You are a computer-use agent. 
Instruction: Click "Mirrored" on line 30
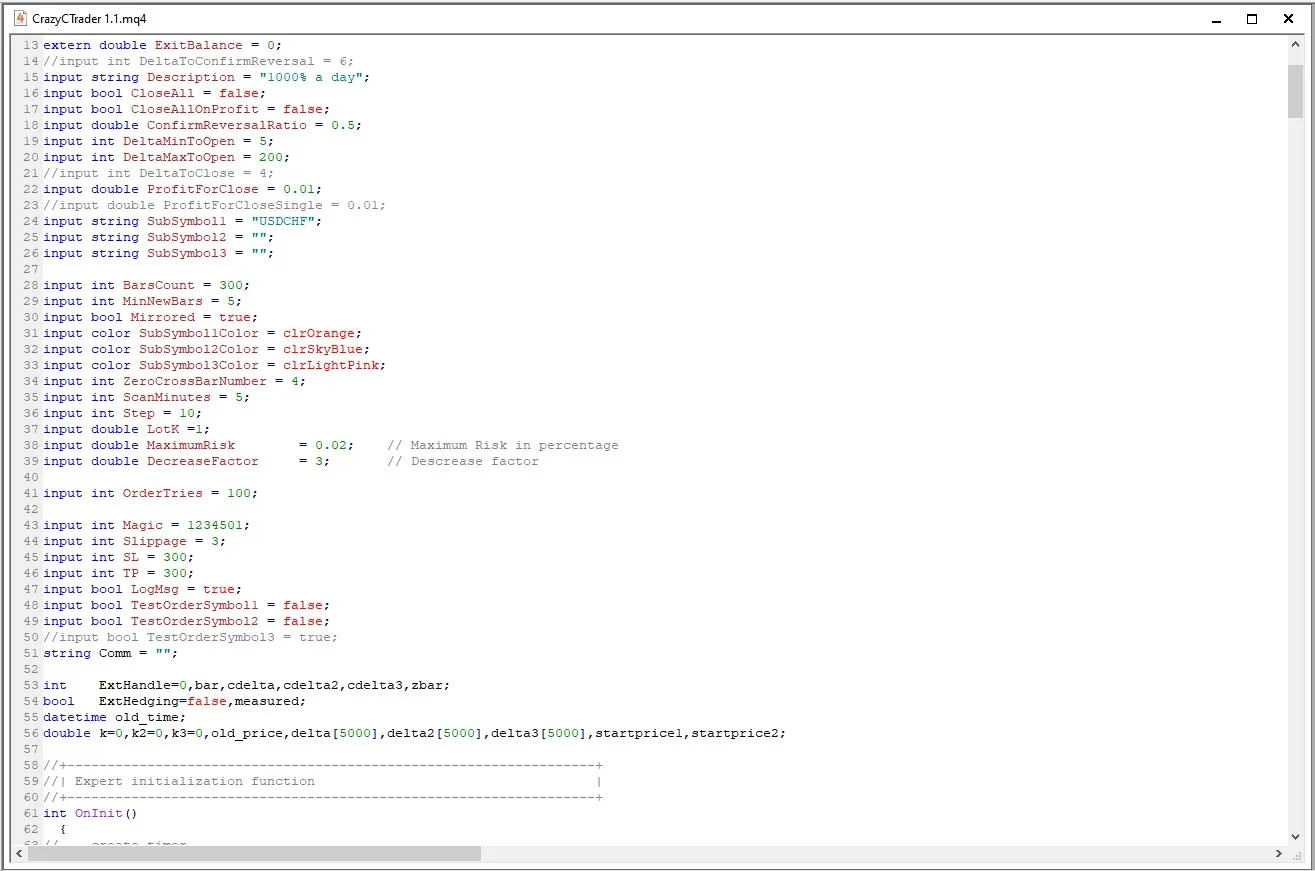tap(162, 317)
